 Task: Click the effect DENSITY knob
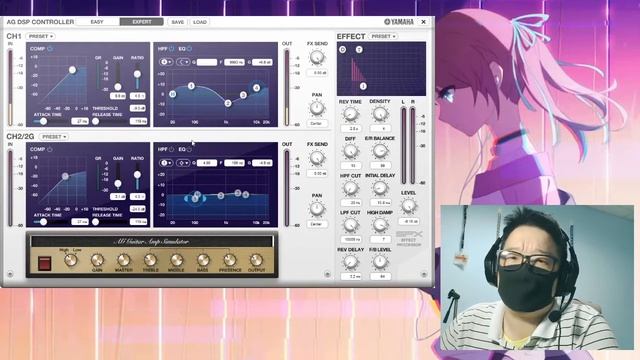tap(380, 114)
